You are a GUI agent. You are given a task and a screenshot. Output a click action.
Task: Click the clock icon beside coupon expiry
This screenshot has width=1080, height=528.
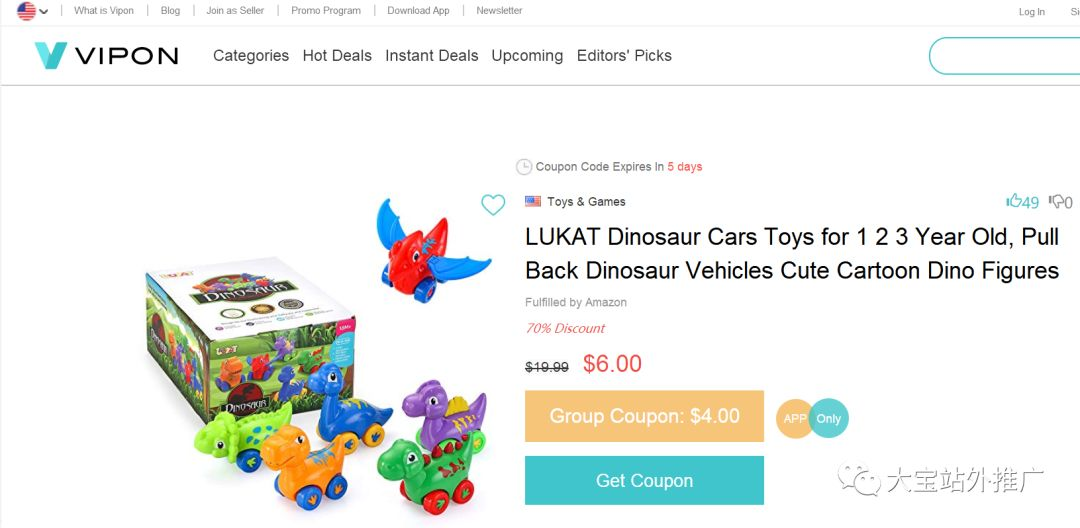click(x=523, y=167)
